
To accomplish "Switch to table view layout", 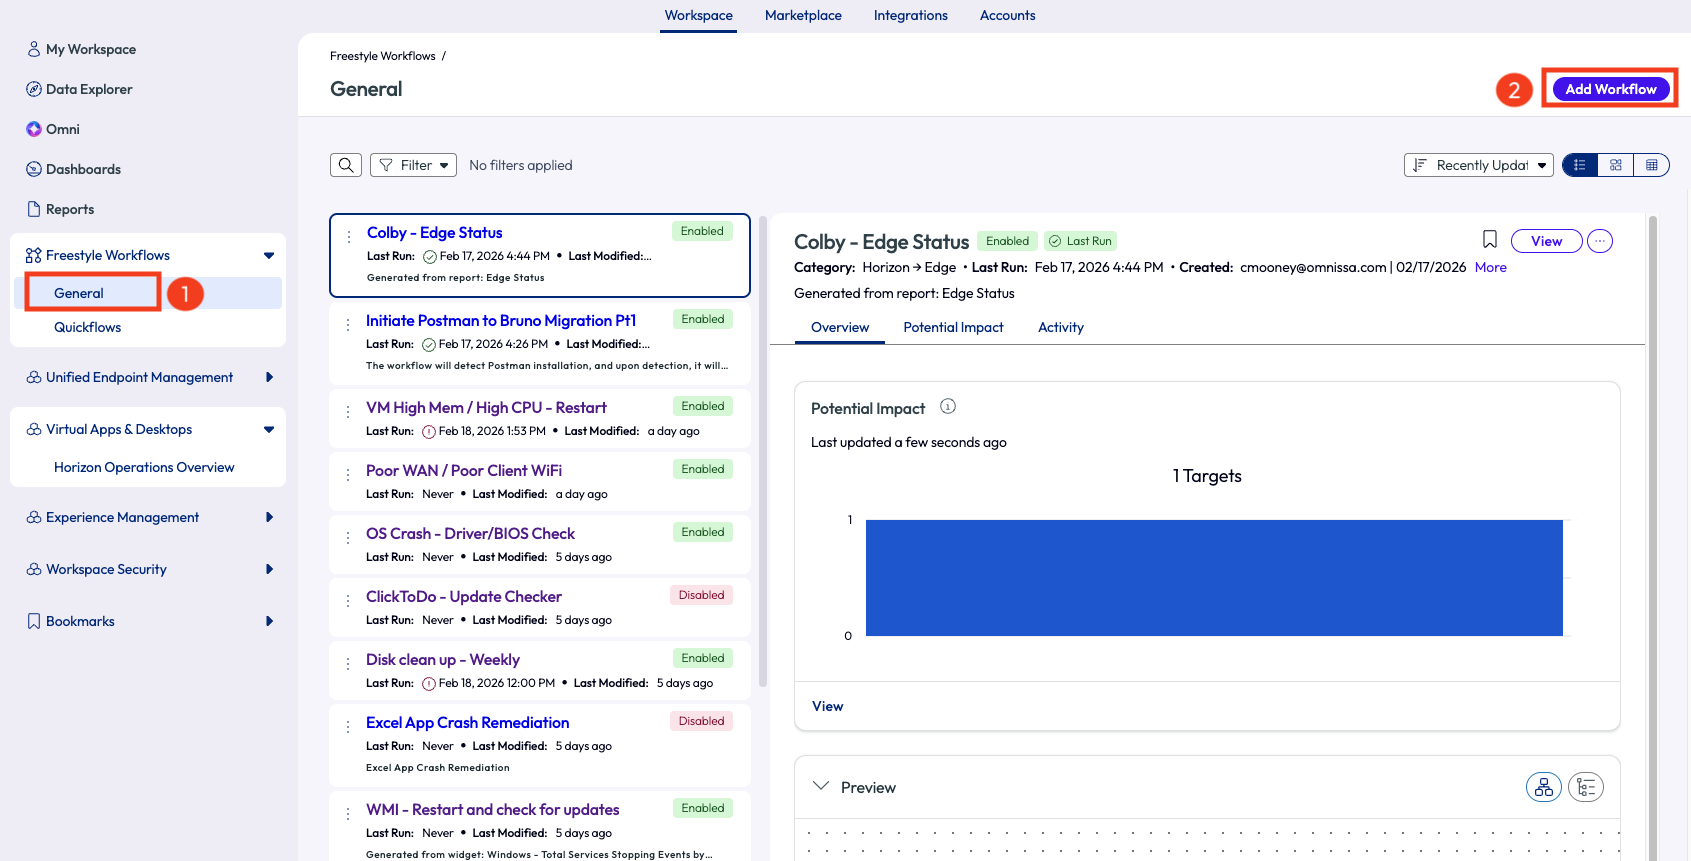I will [x=1652, y=165].
